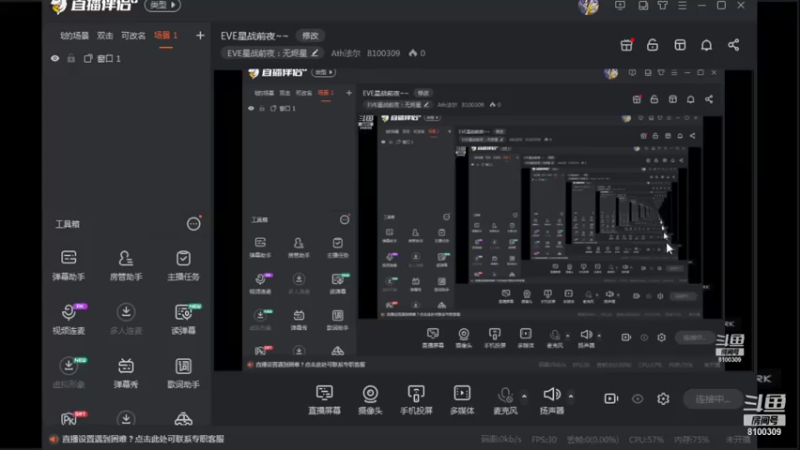Expand microphone options arrow
This screenshot has width=800, height=450.
point(524,396)
